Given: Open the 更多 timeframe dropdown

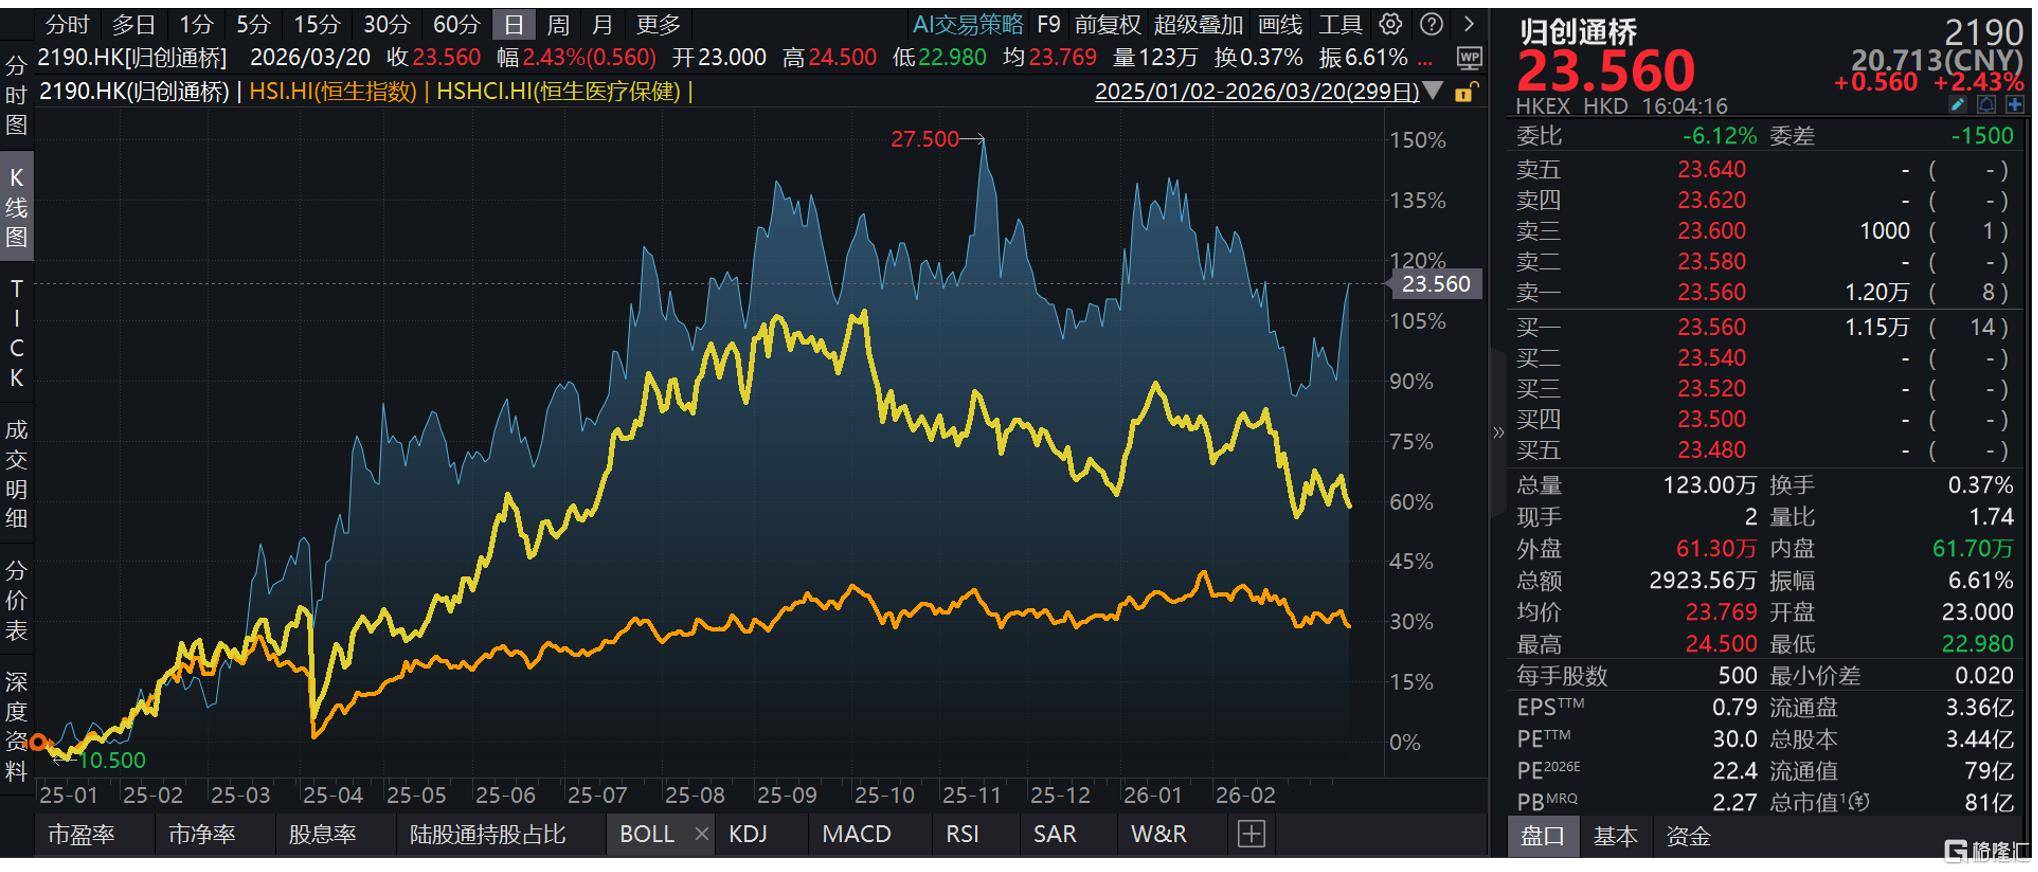Looking at the screenshot, I should coord(658,24).
